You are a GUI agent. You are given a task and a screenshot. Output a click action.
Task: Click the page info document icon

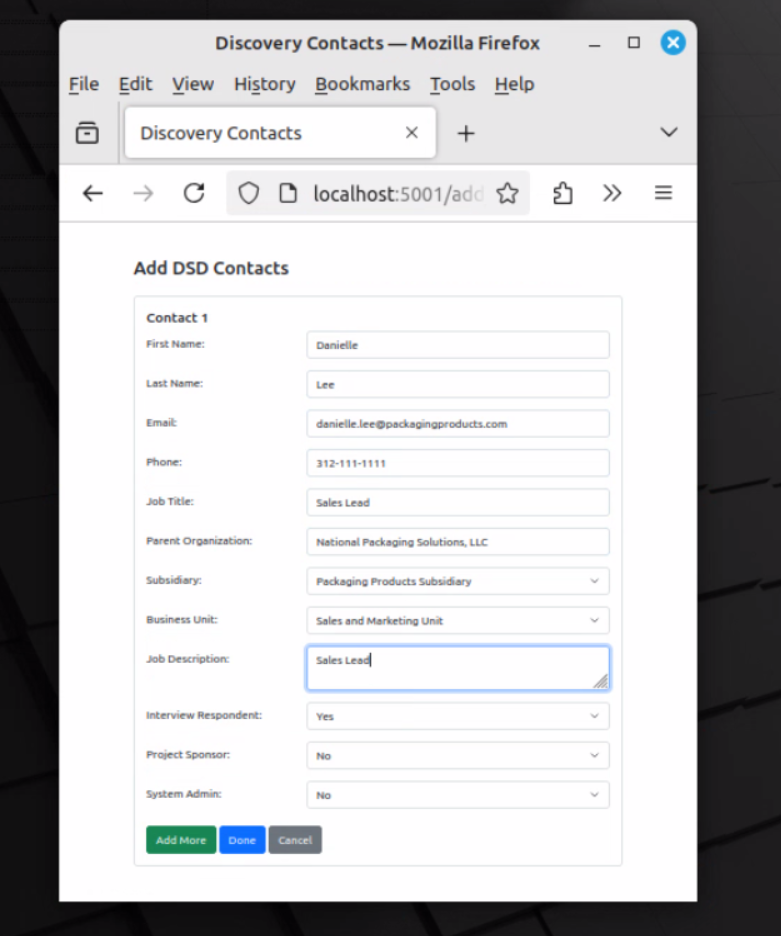(x=288, y=193)
